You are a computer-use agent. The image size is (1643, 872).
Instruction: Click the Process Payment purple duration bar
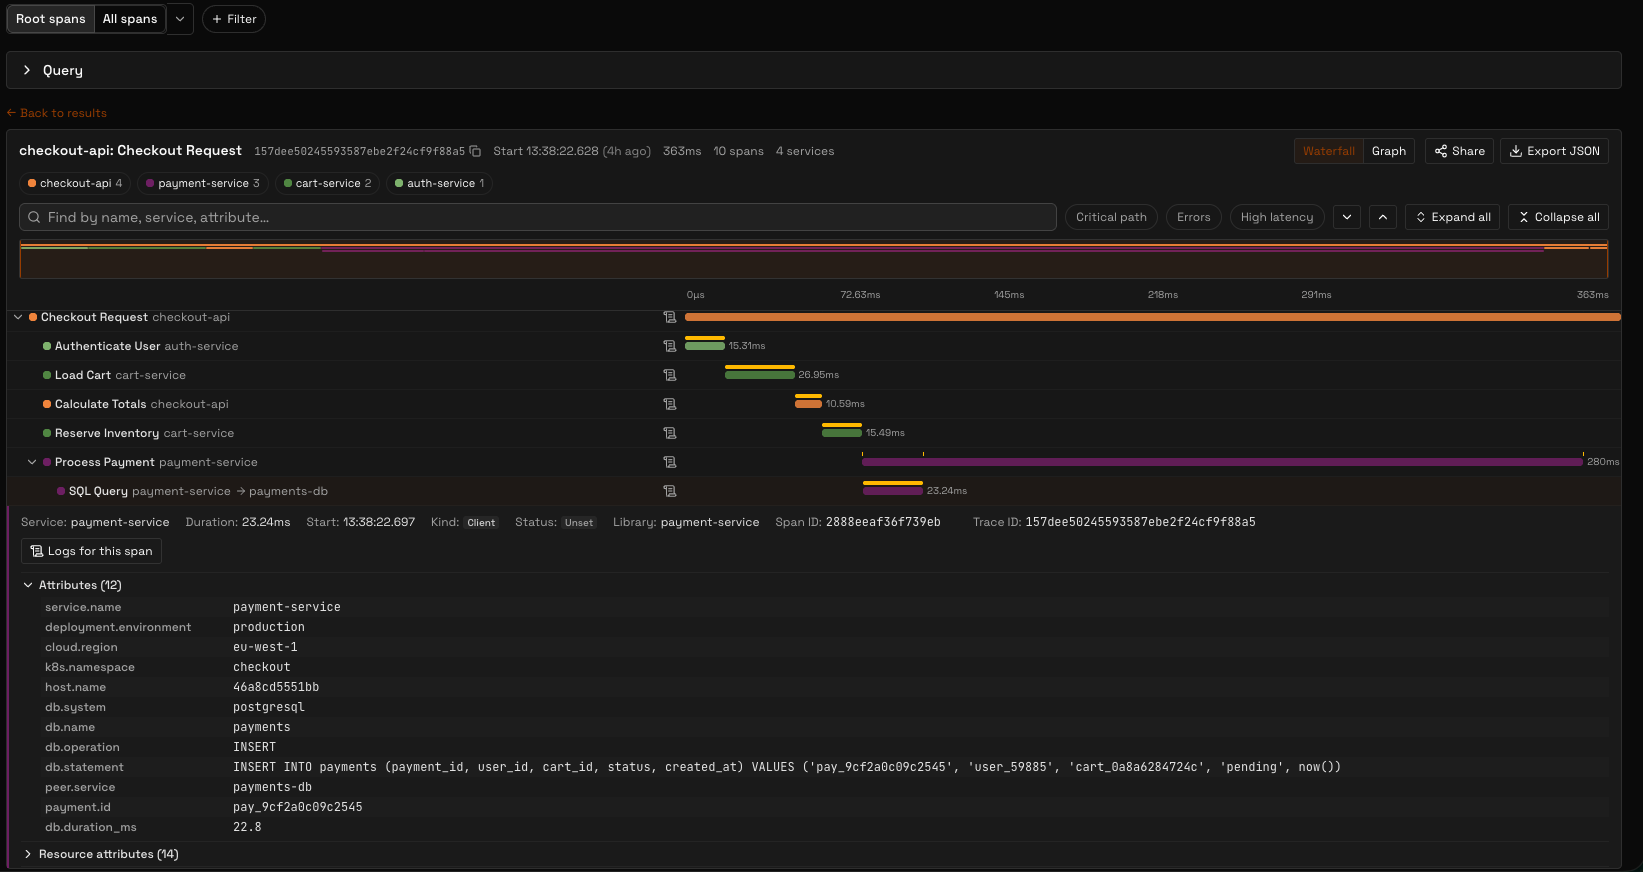click(1222, 462)
